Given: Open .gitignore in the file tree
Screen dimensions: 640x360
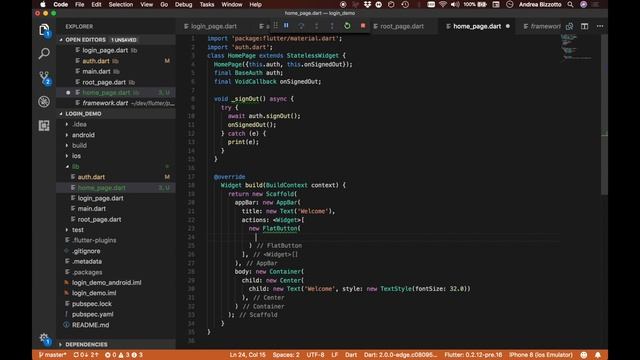Looking at the screenshot, I should point(86,251).
